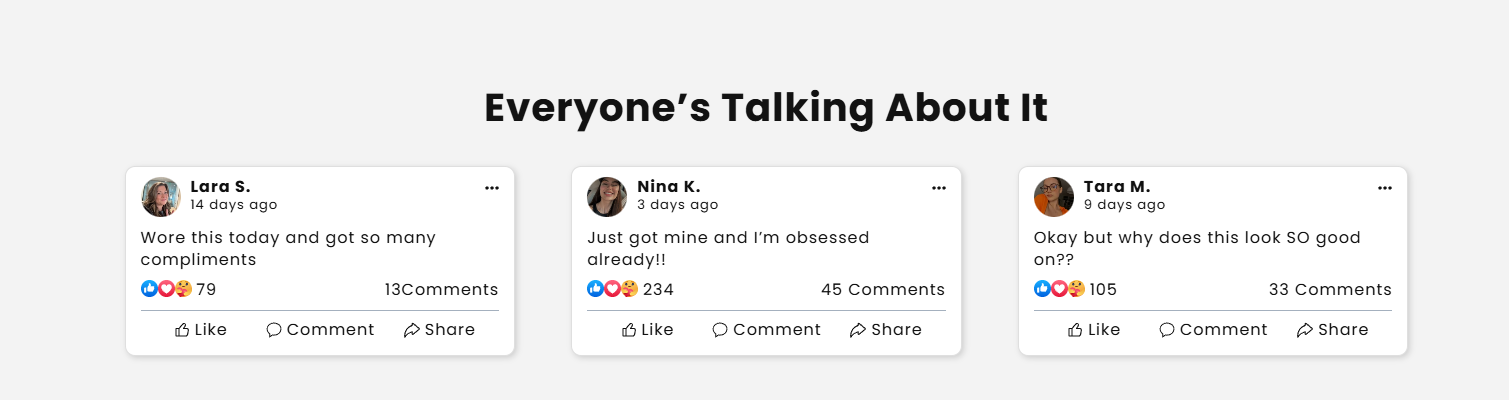Click the Comment bubble icon on Tara M. post
Viewport: 1509px width, 400px height.
(1166, 330)
